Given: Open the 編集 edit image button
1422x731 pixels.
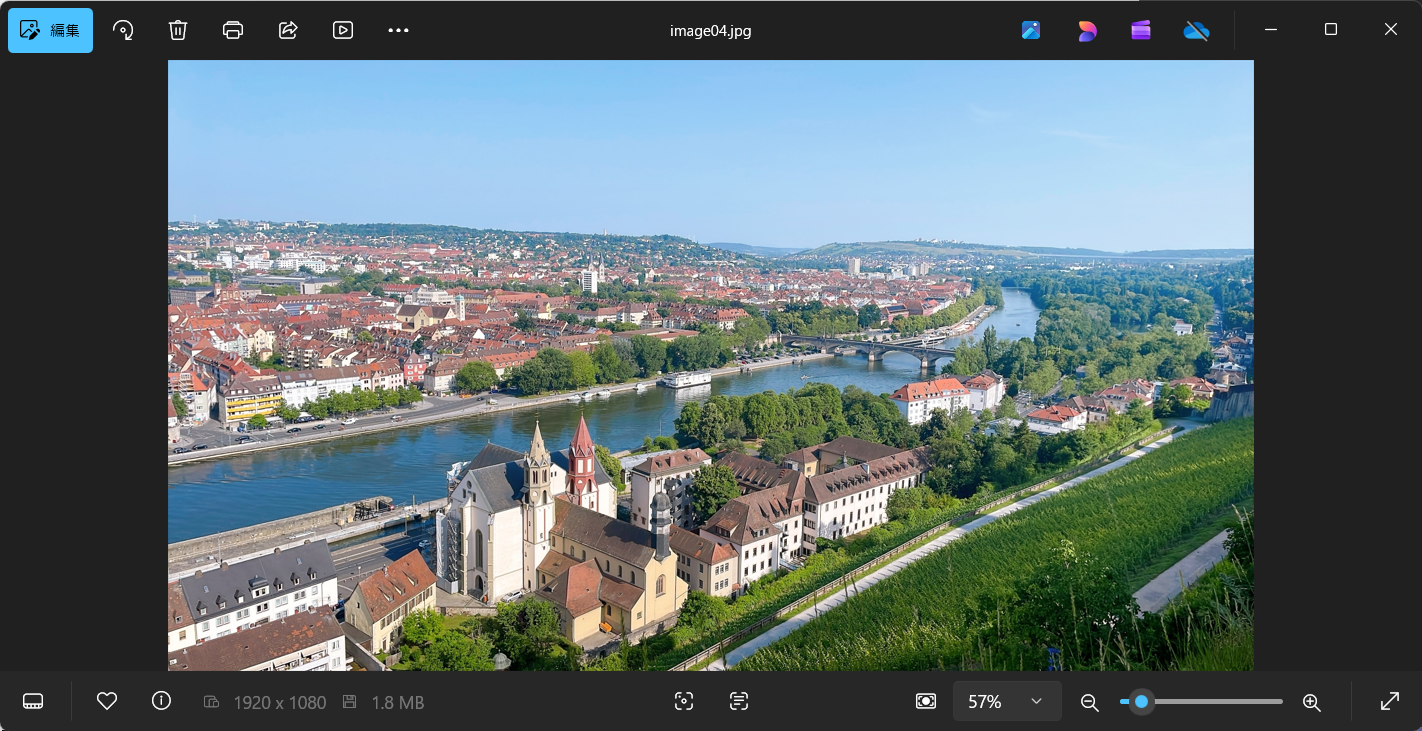Looking at the screenshot, I should 50,30.
